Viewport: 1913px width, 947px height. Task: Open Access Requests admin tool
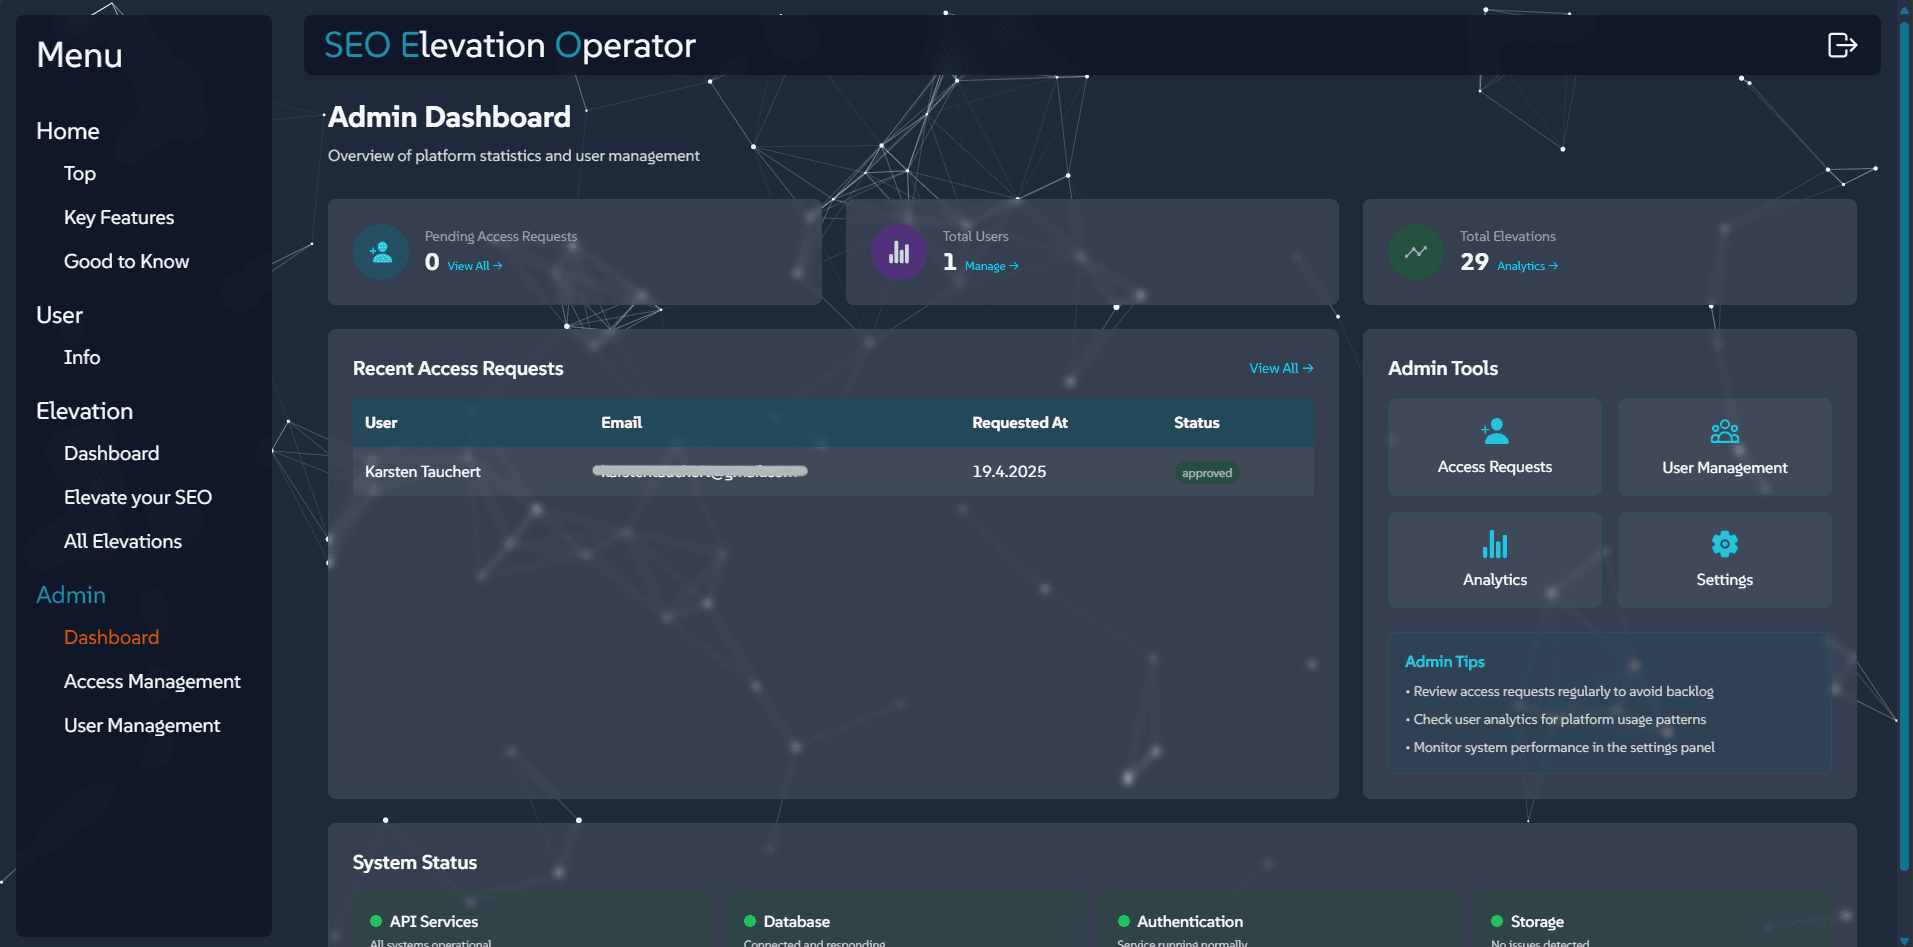1494,447
